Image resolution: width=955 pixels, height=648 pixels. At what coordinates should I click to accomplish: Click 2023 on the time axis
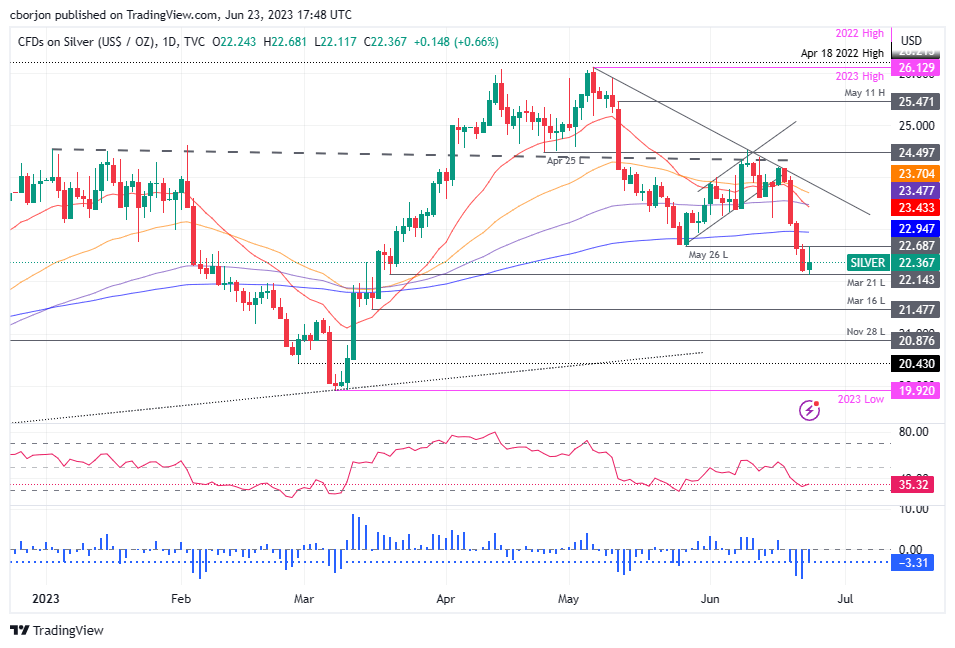[44, 598]
